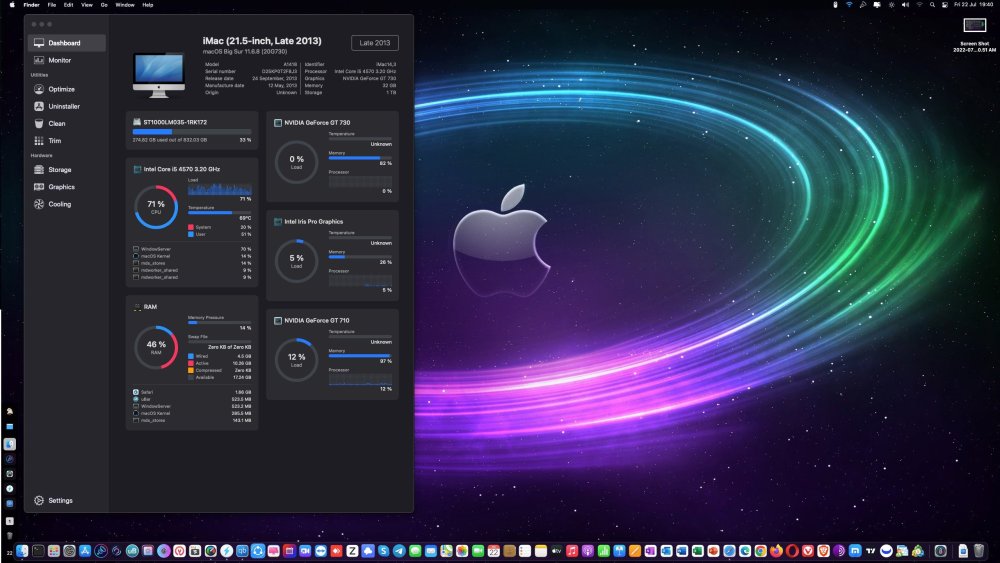Click the blue User legend swatch

point(191,234)
